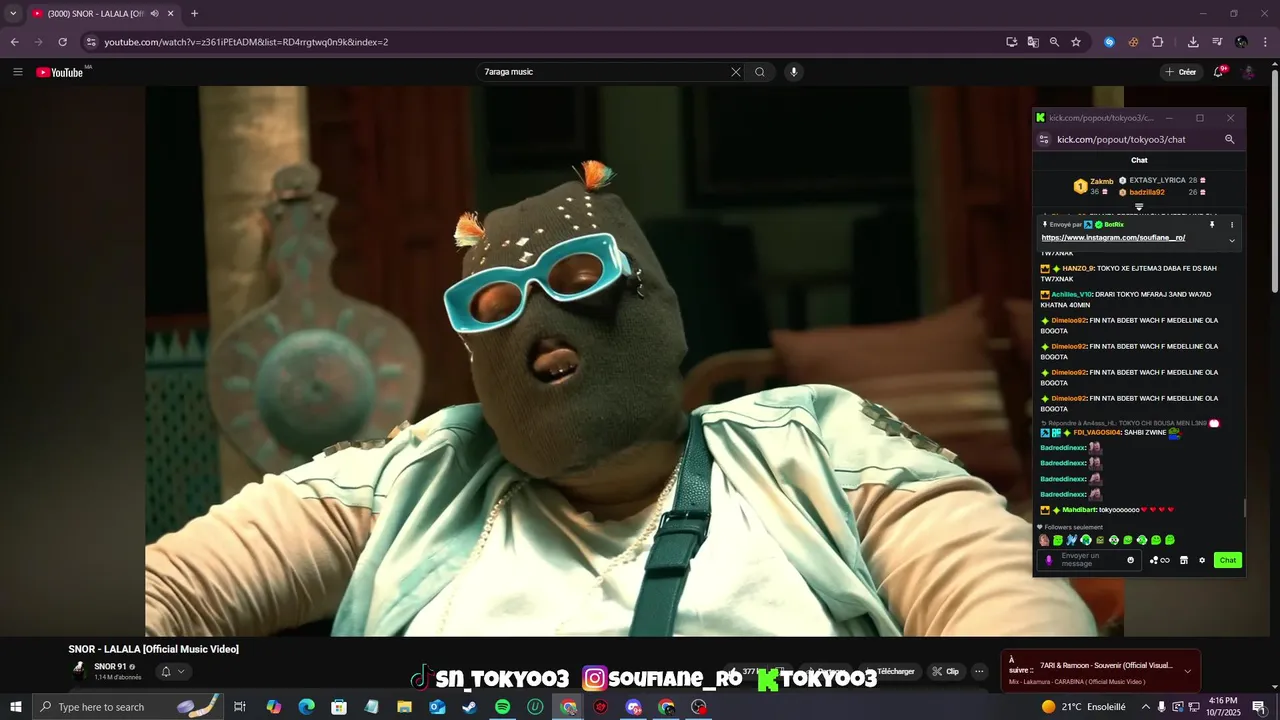
Task: Install app icon in address bar
Action: [1012, 42]
